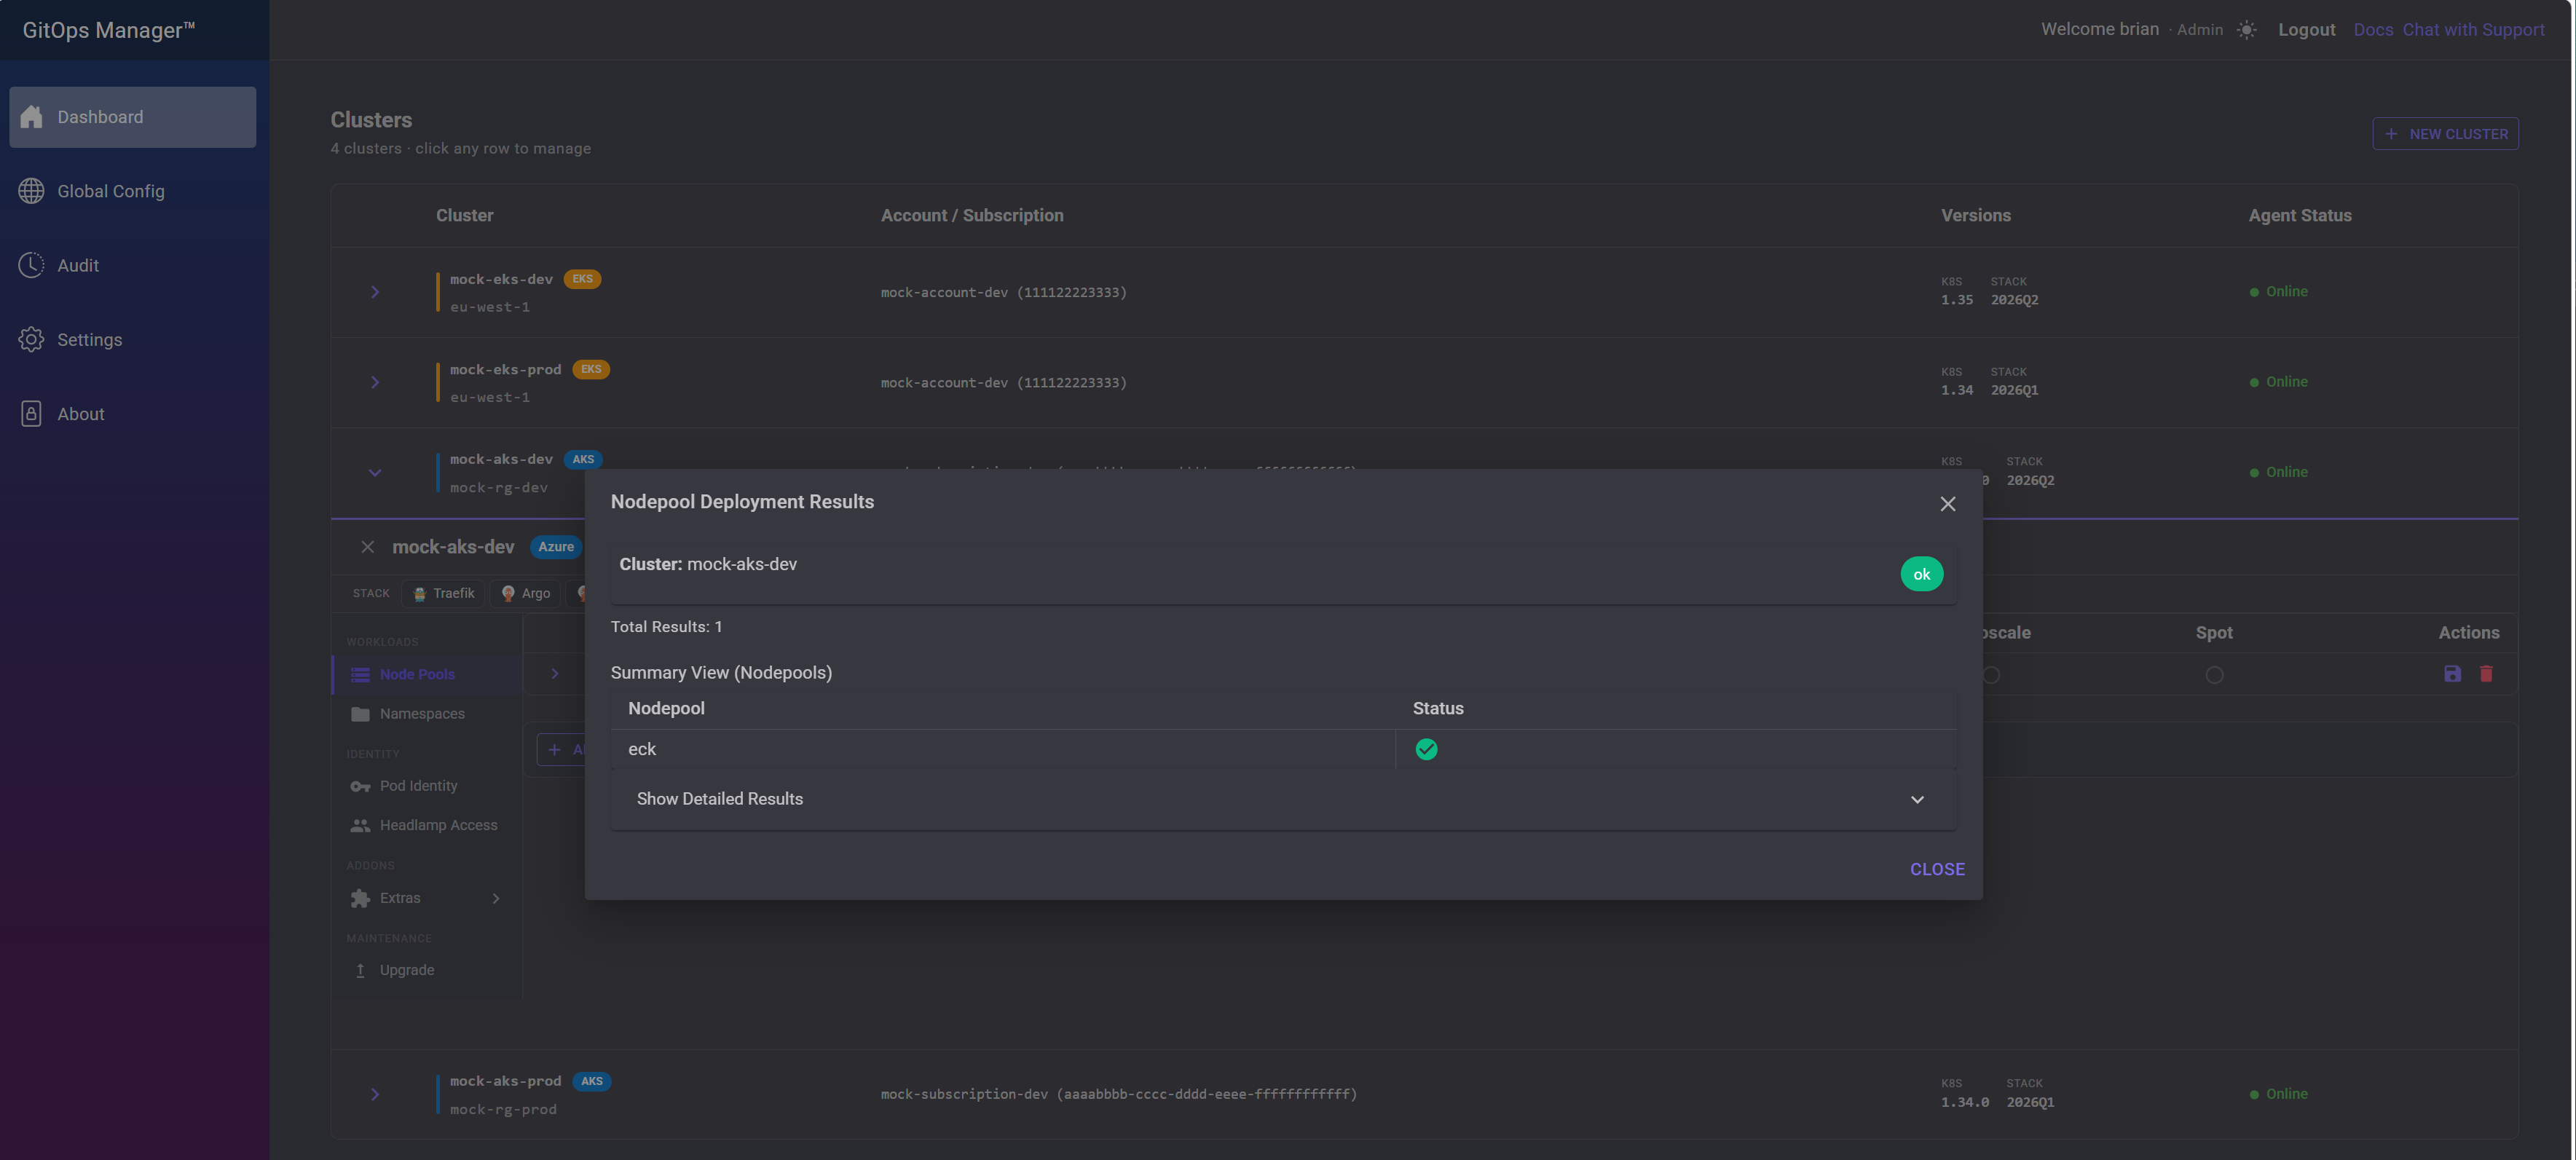Open About page
The image size is (2576, 1160).
(132, 414)
